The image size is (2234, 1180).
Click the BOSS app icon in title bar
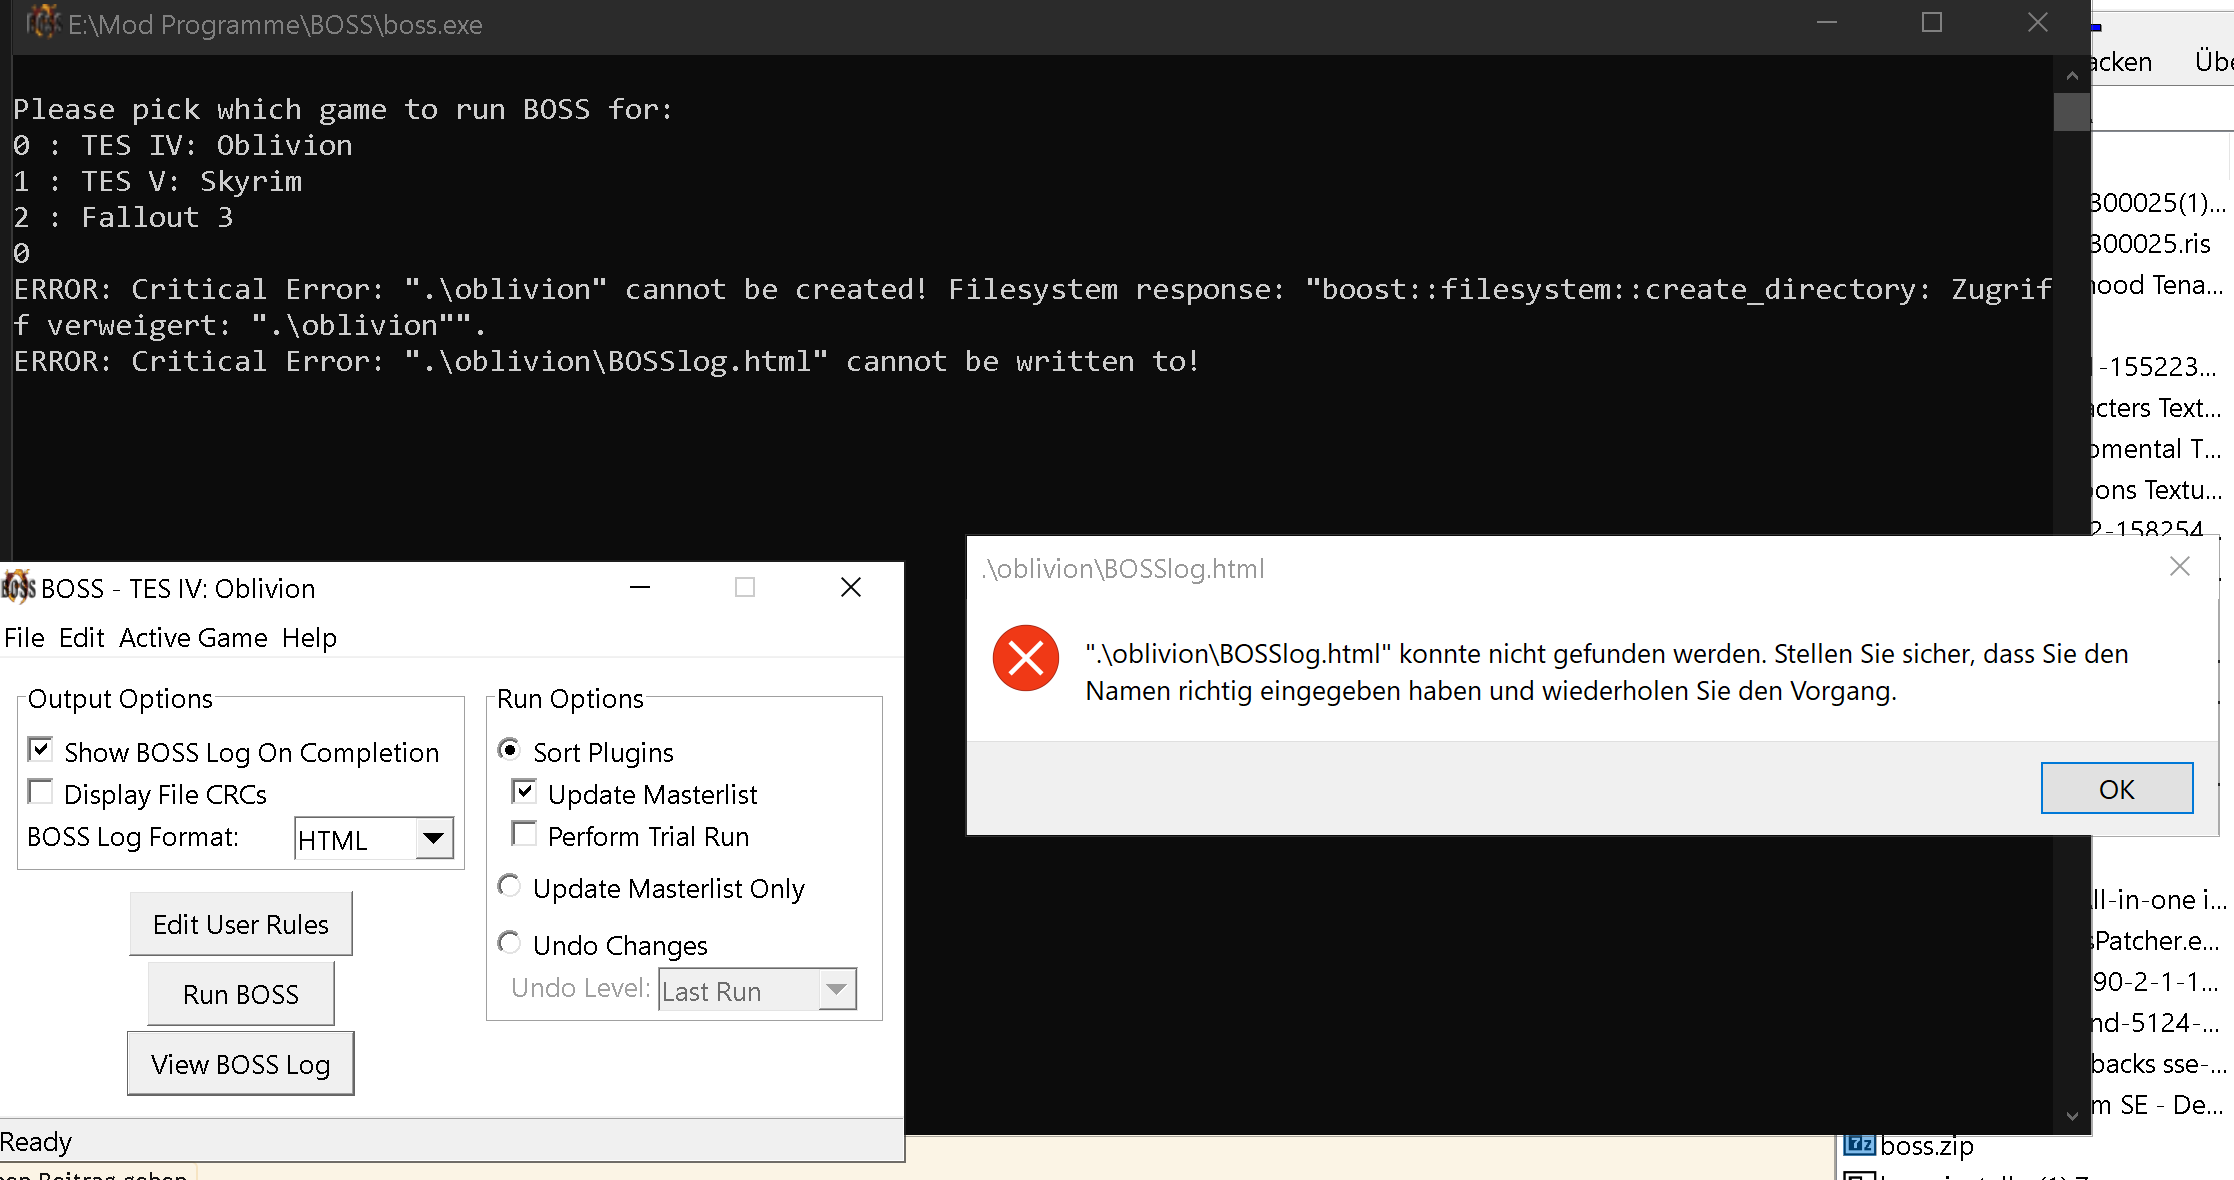click(x=18, y=588)
